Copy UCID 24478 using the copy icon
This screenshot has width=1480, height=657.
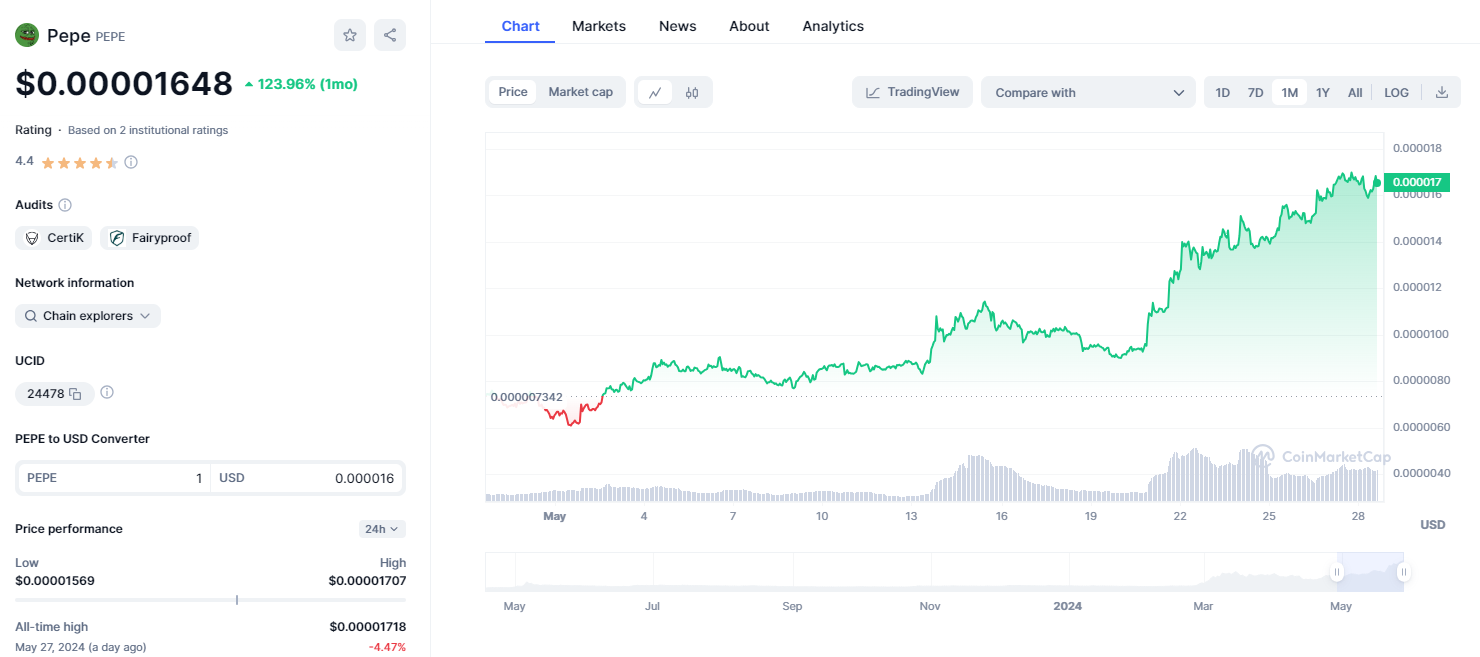click(x=75, y=394)
